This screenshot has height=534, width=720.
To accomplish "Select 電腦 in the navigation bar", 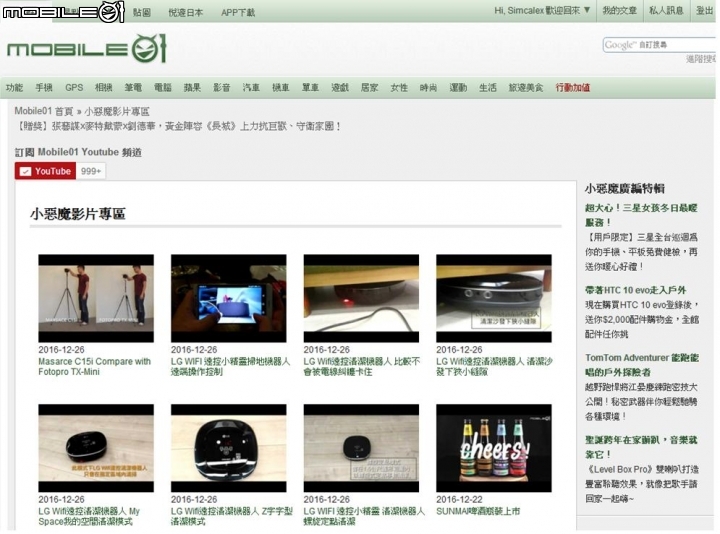I will point(163,87).
